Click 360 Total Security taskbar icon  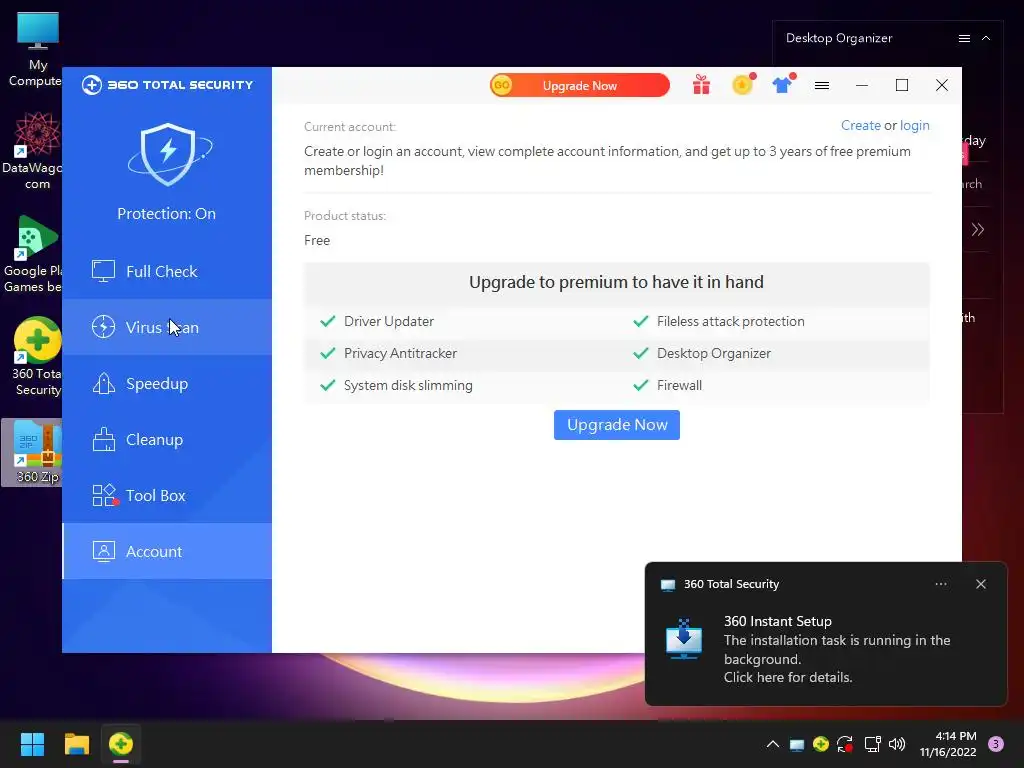pos(121,744)
